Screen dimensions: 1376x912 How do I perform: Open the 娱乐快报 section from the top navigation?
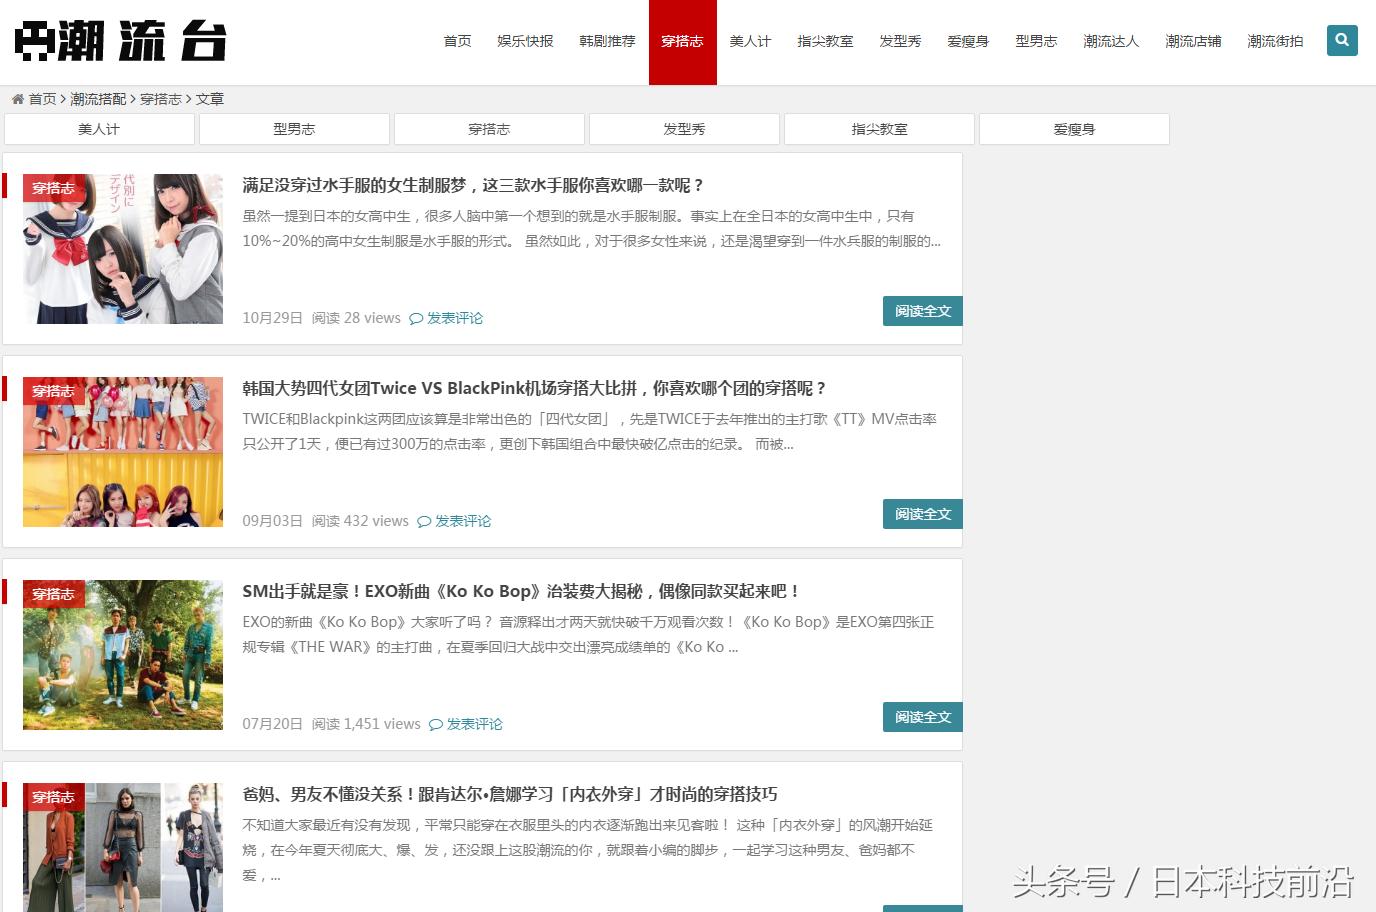click(x=526, y=41)
